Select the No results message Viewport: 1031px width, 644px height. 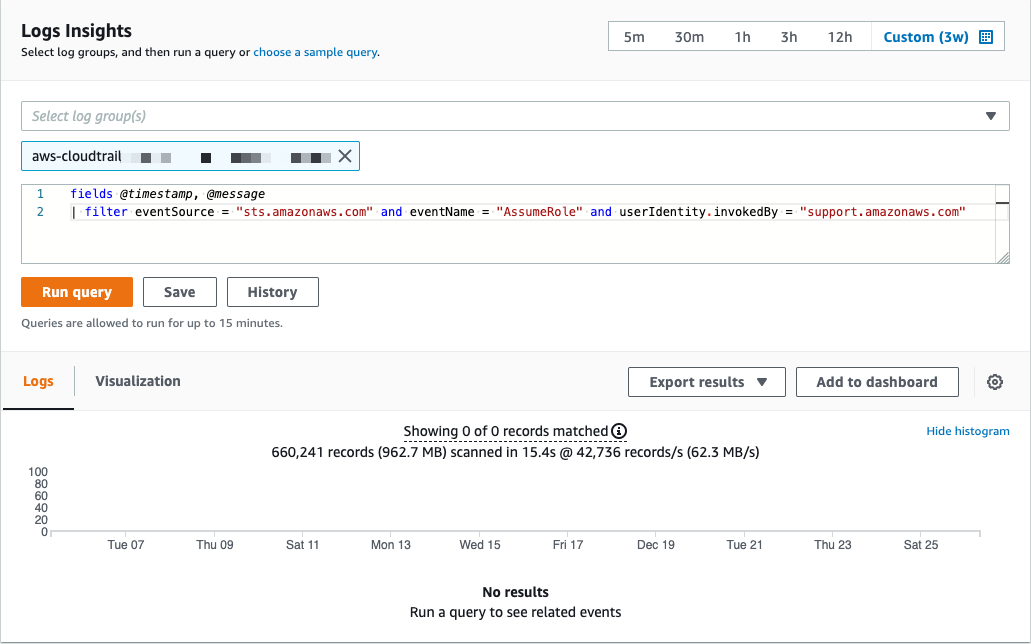tap(516, 592)
